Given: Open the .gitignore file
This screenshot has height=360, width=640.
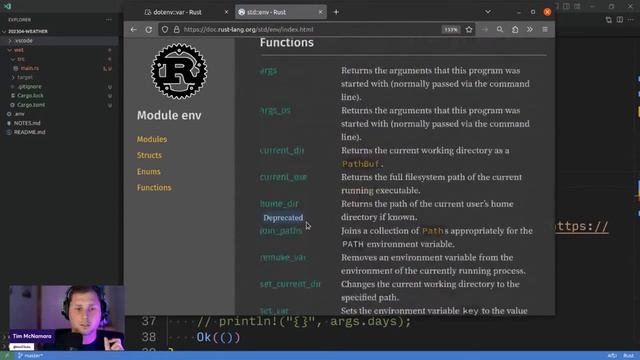Looking at the screenshot, I should point(29,87).
